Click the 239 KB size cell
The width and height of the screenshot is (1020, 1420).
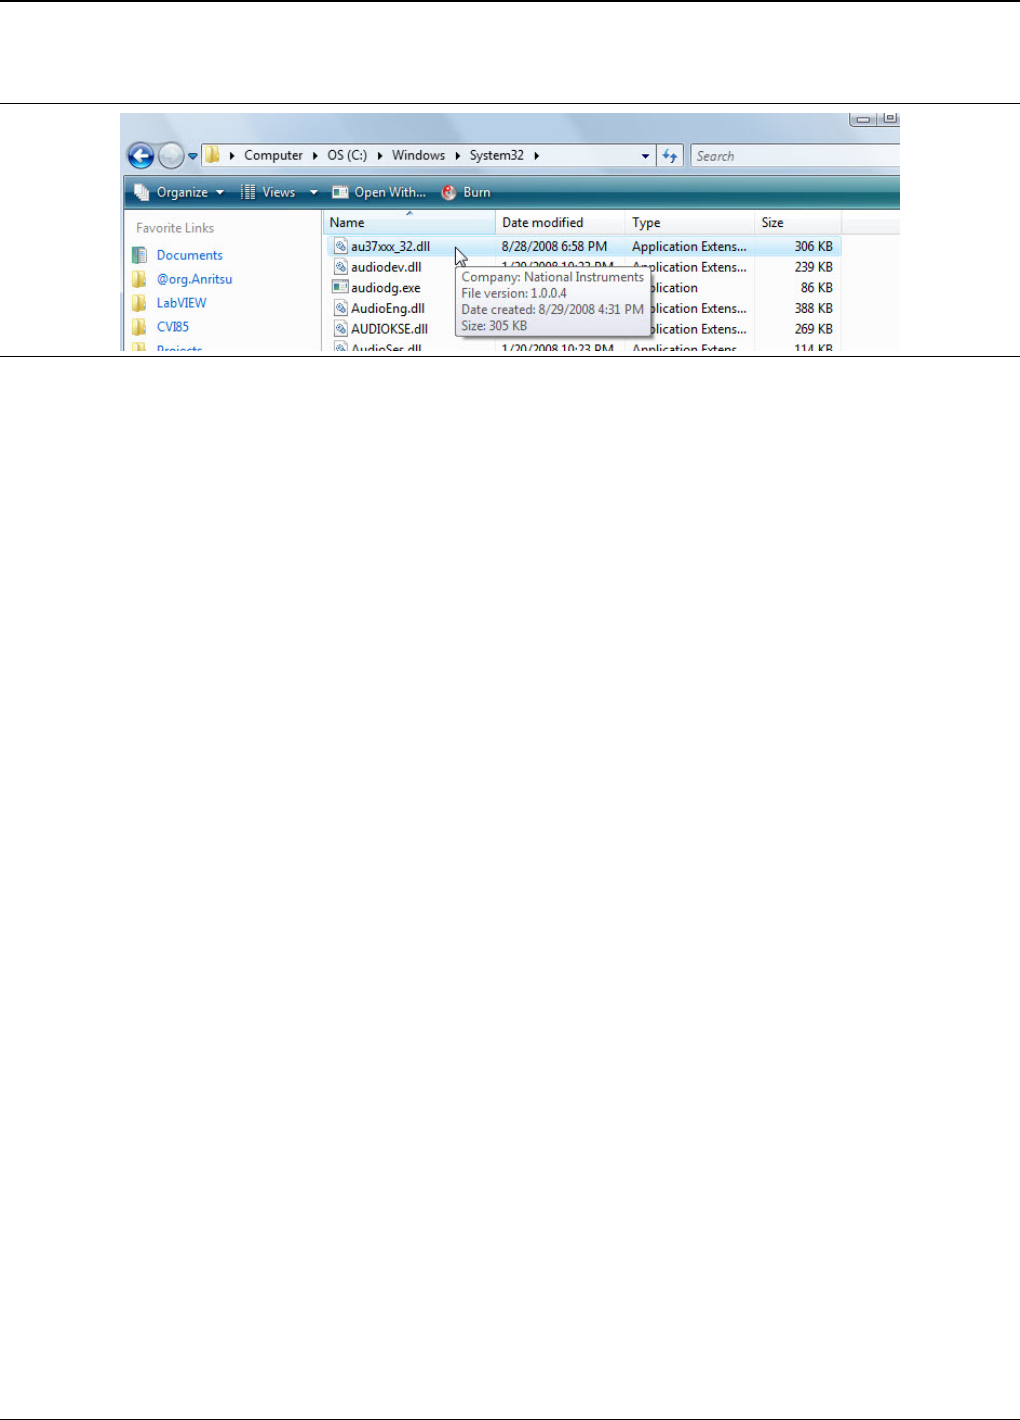[813, 267]
